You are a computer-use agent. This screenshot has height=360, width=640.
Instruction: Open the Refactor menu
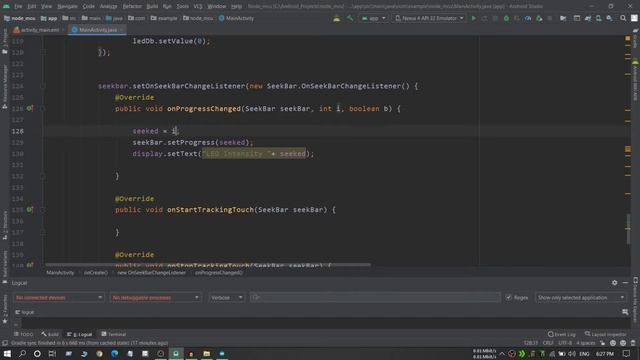(x=132, y=6)
